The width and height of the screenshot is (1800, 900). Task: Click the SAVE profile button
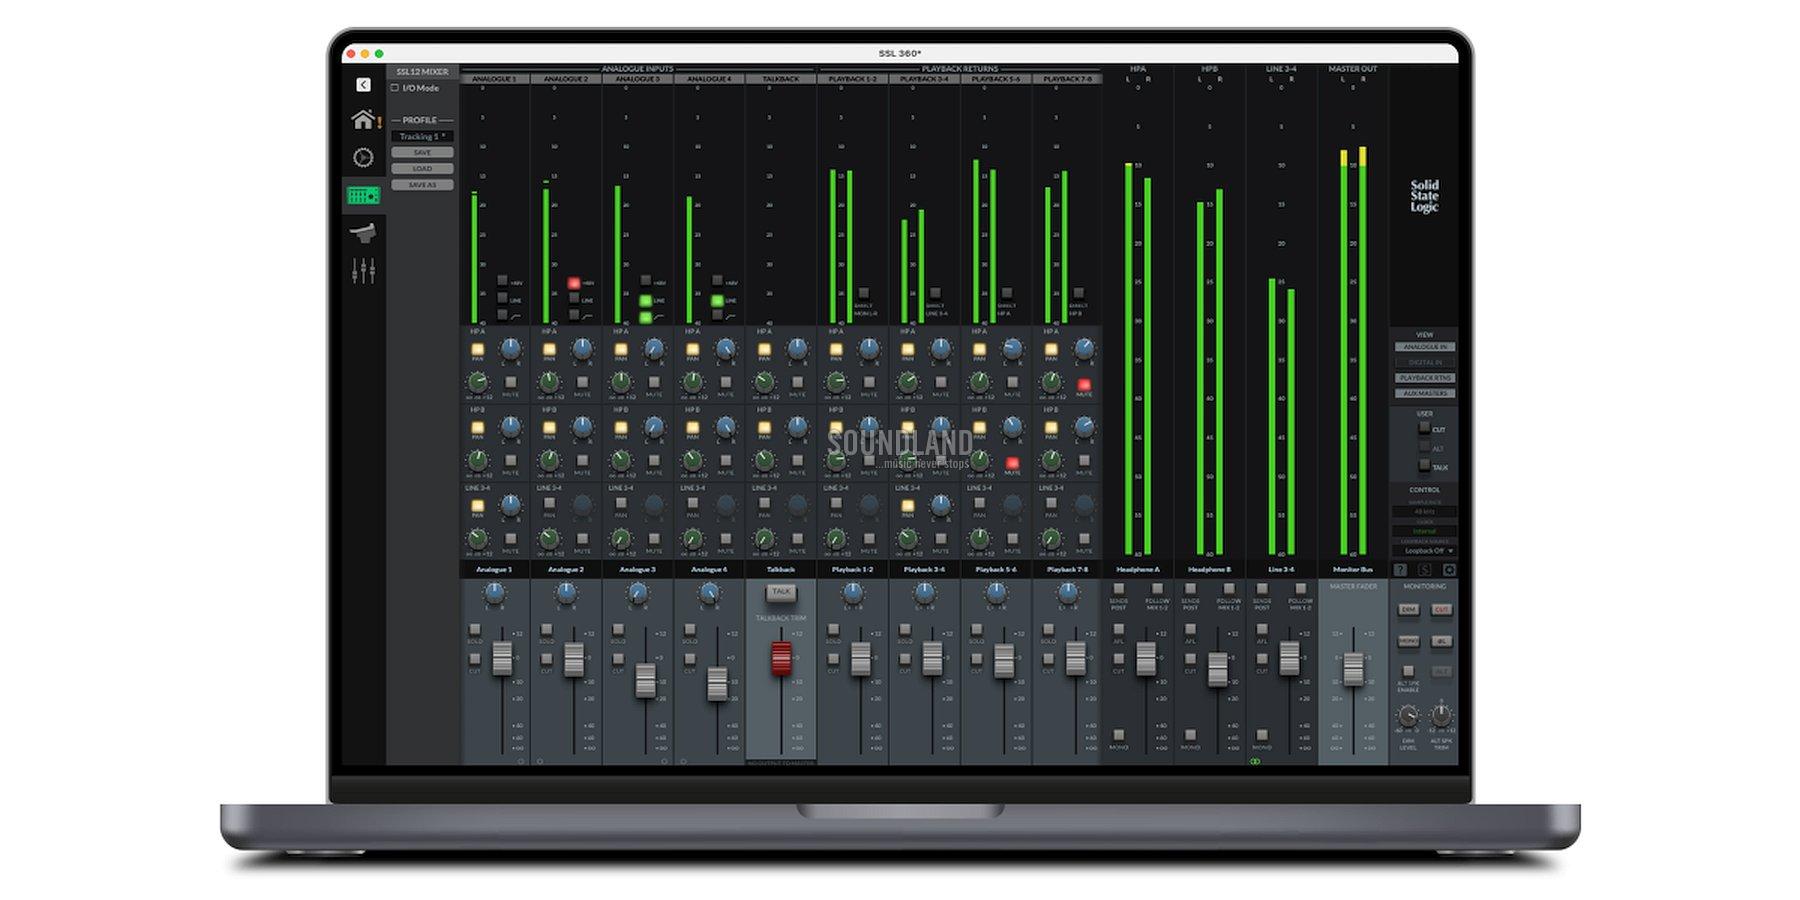pyautogui.click(x=422, y=153)
